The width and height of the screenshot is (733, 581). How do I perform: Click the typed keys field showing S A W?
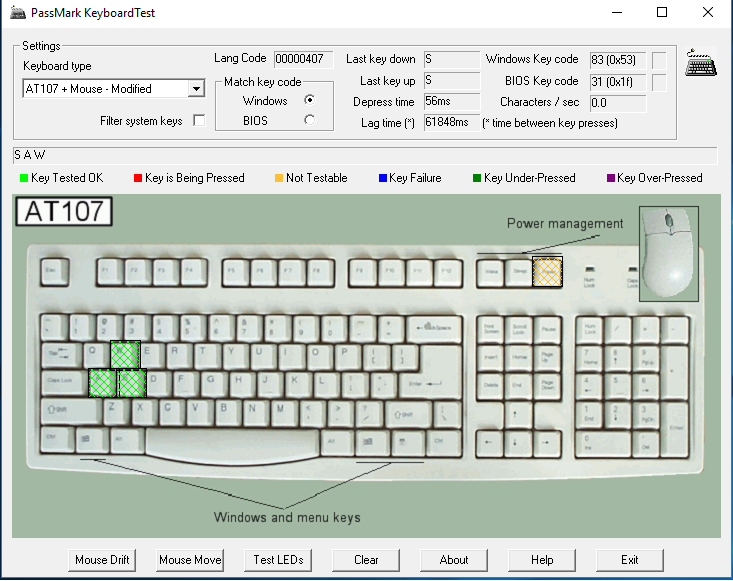pos(365,155)
